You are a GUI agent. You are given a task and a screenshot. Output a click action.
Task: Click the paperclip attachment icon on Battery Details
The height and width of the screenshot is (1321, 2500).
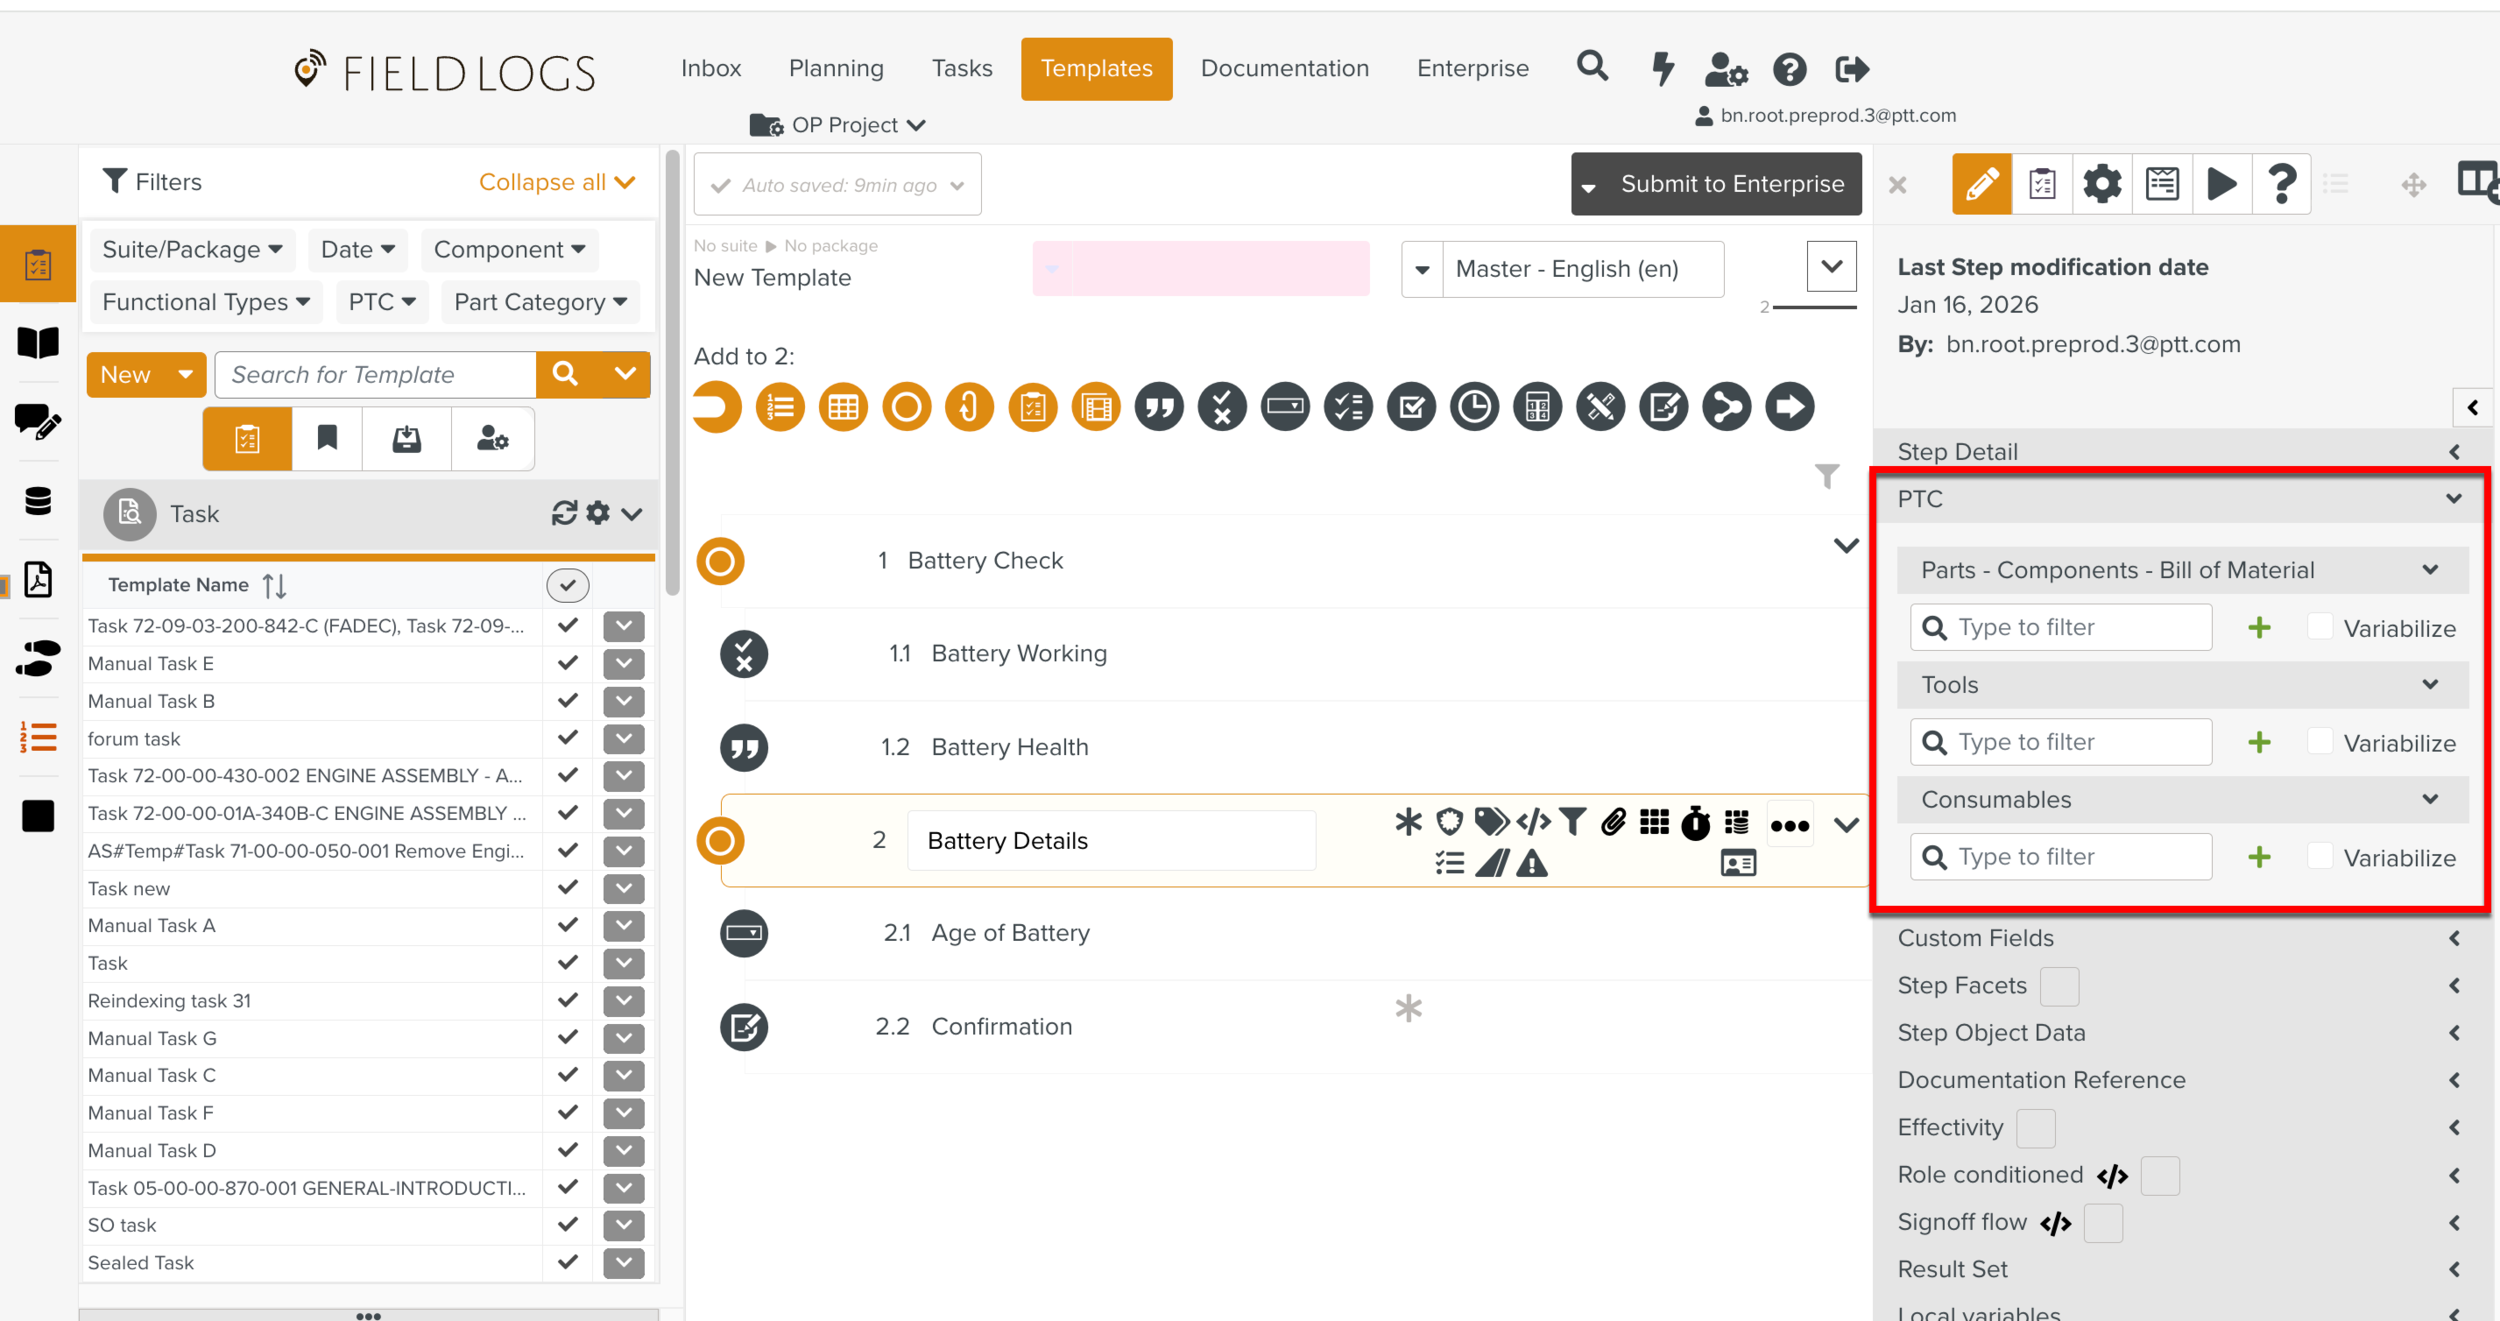pyautogui.click(x=1612, y=822)
